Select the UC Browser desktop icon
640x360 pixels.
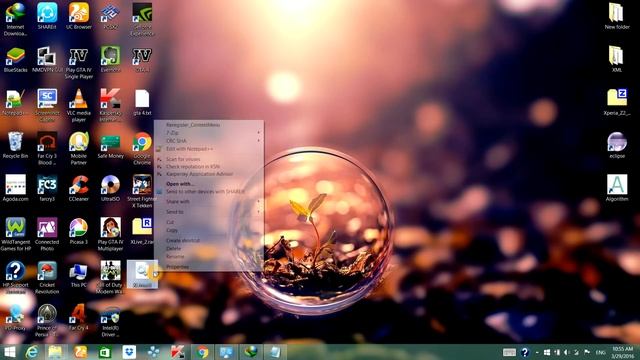(79, 16)
